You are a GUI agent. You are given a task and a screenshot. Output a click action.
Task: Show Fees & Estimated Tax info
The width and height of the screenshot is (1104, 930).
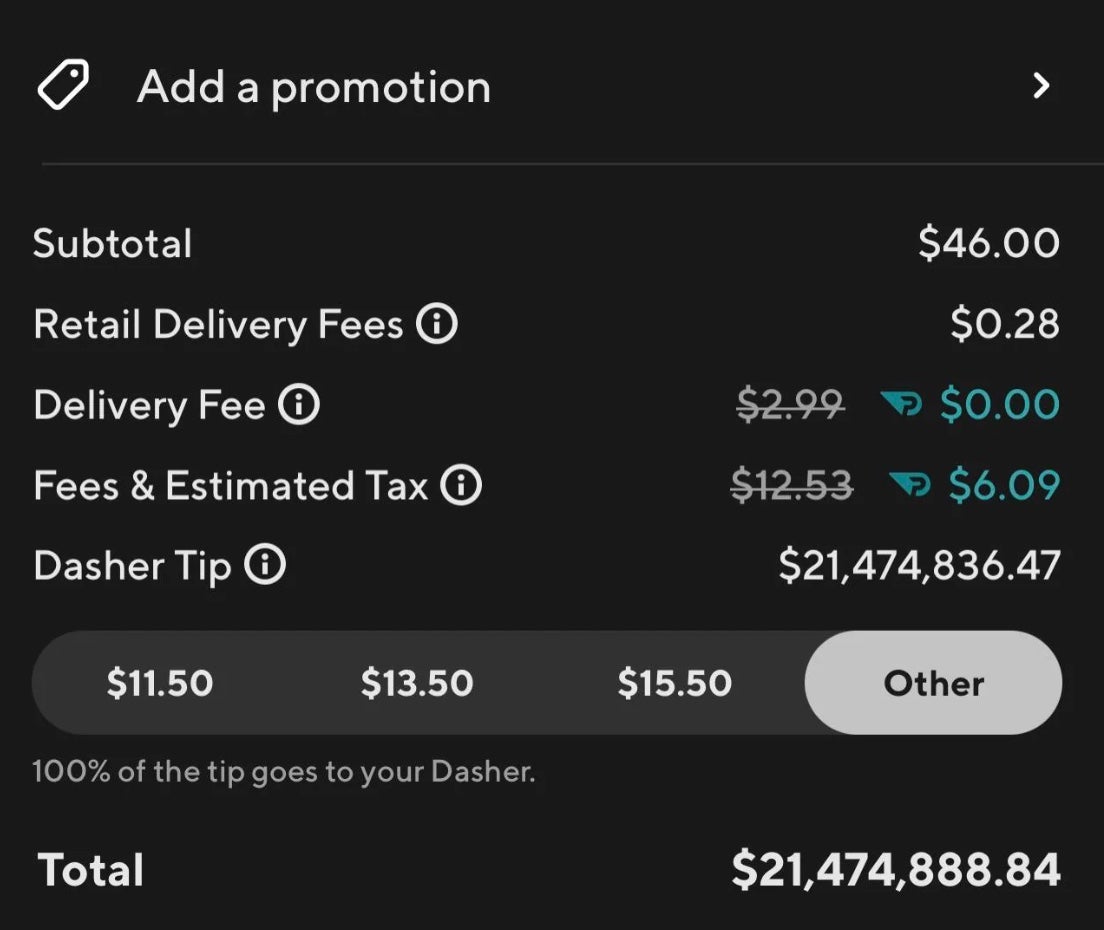tap(461, 486)
